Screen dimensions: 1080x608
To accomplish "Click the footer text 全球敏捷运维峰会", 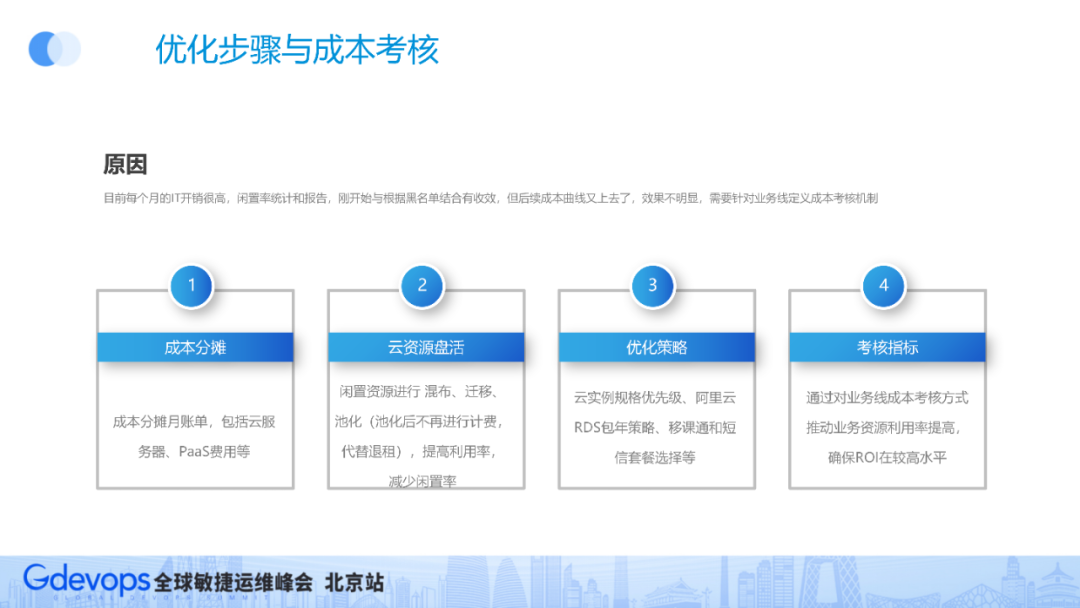I will tap(233, 583).
